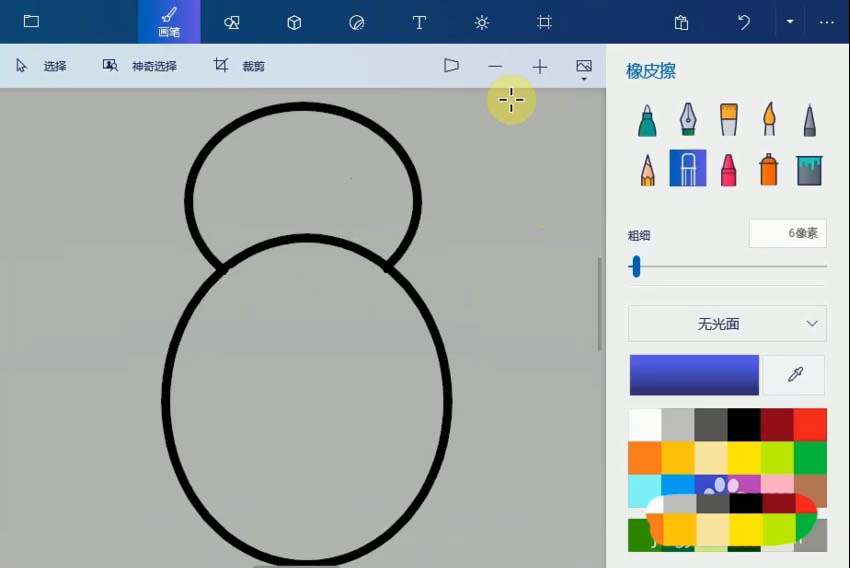
Task: Open the canvas crop-frame tab
Action: tap(544, 22)
